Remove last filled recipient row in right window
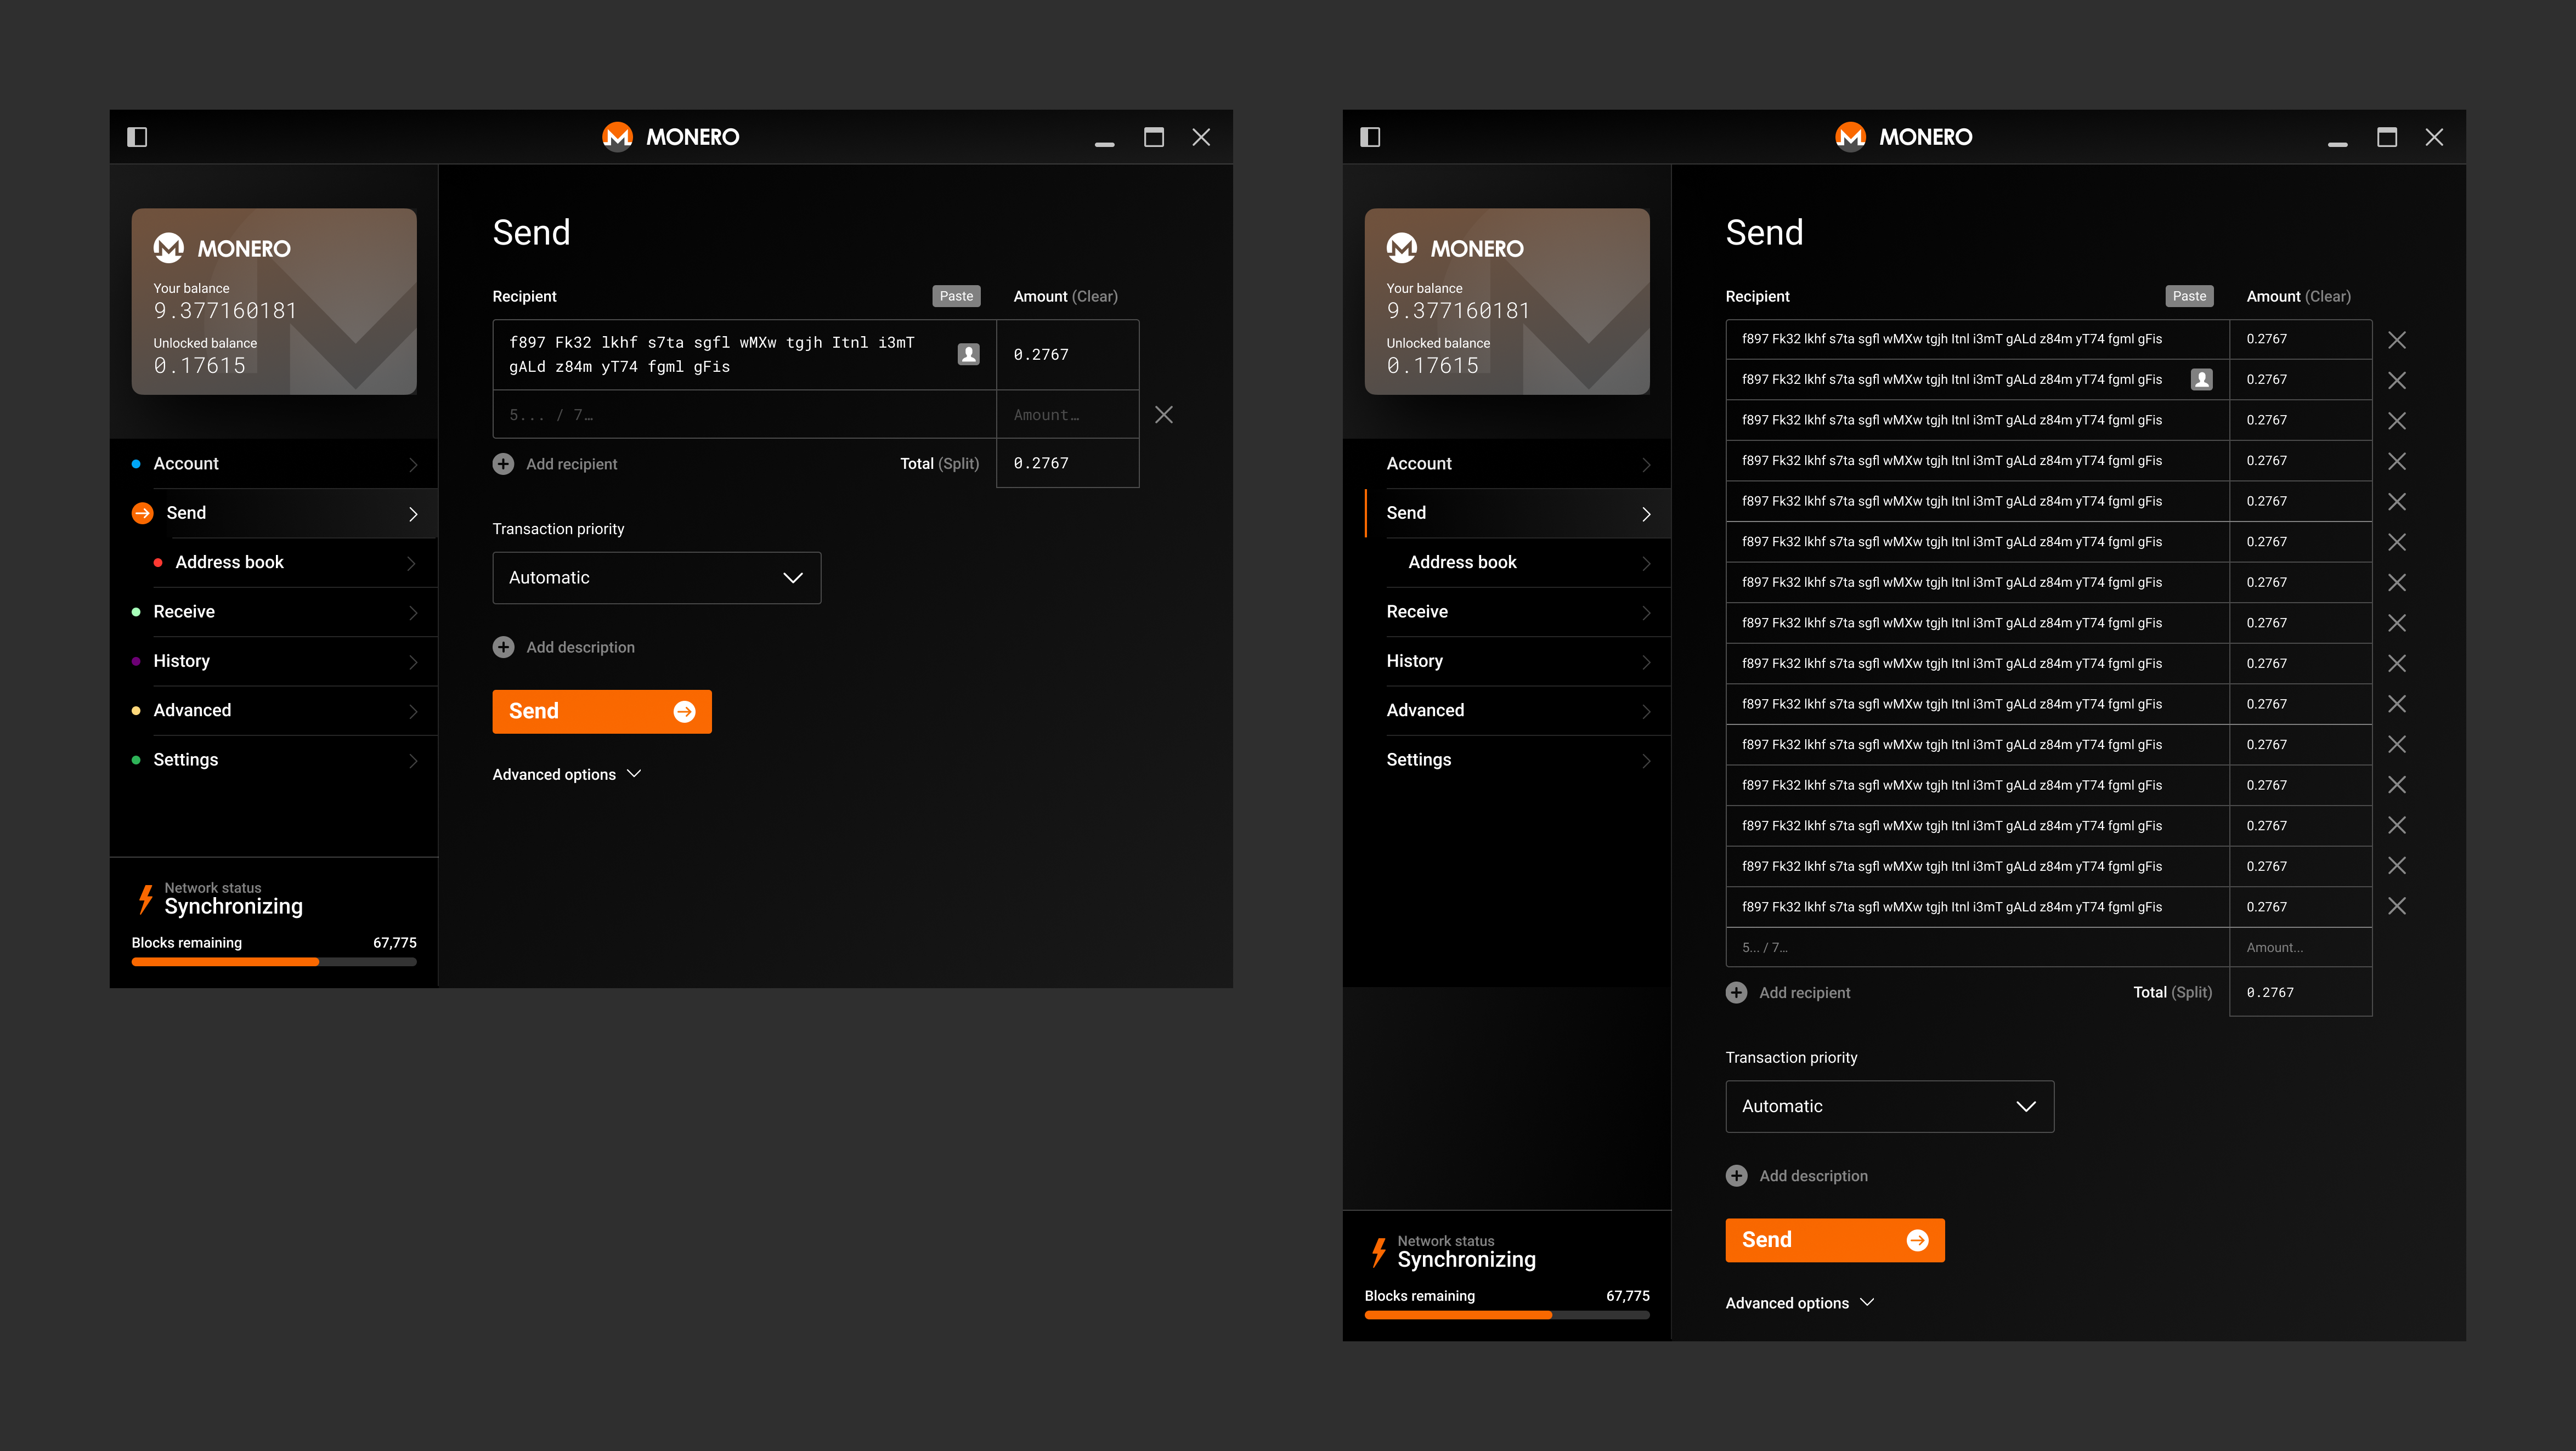This screenshot has width=2576, height=1451. 2397,906
